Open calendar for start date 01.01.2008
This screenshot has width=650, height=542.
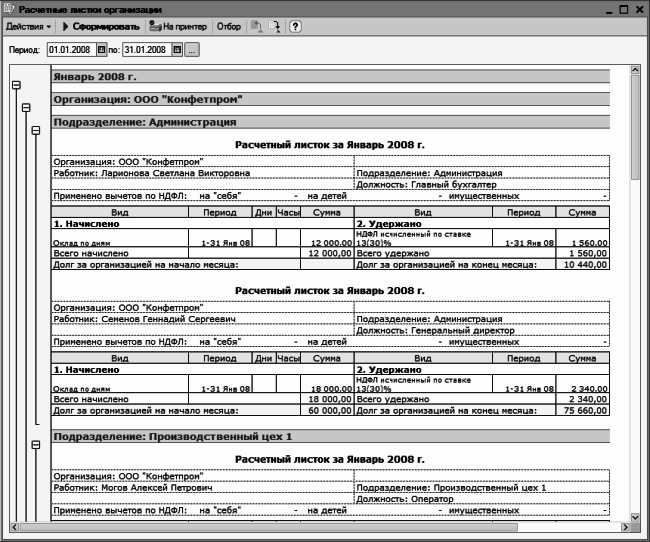pos(102,50)
